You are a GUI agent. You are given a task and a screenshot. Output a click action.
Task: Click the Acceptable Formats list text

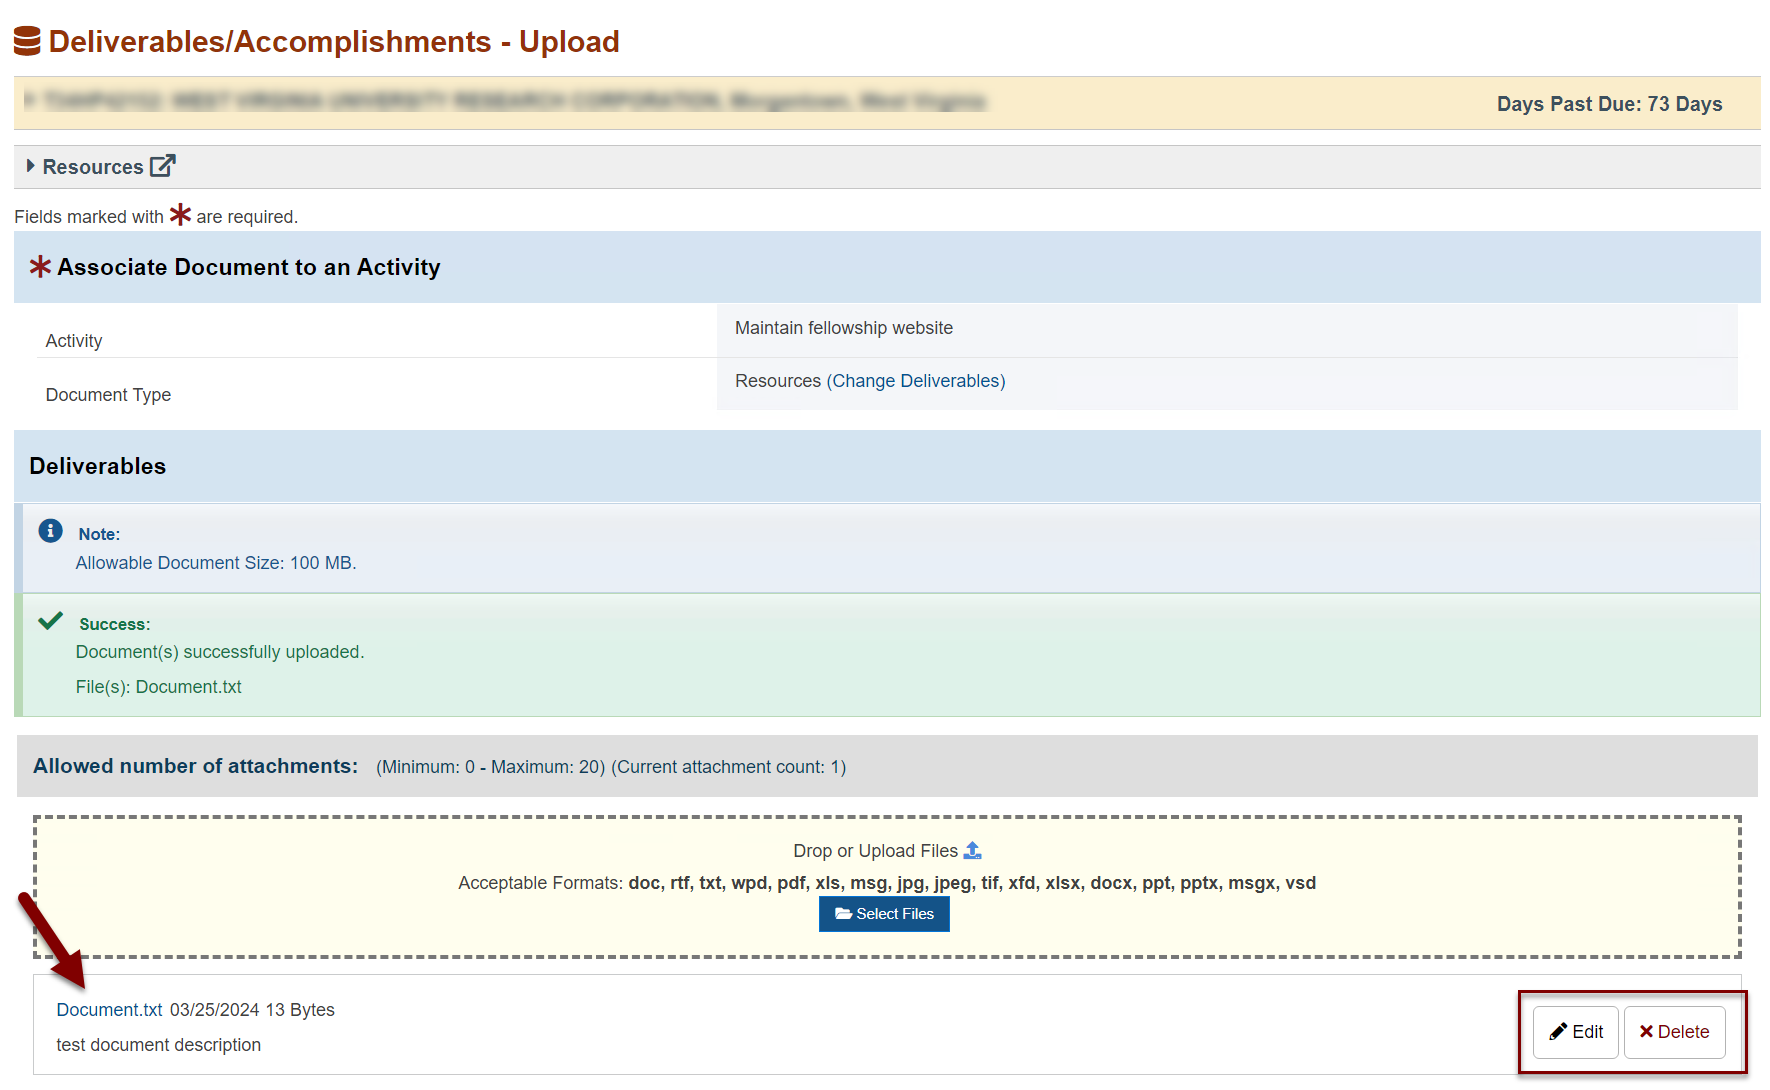click(x=887, y=883)
